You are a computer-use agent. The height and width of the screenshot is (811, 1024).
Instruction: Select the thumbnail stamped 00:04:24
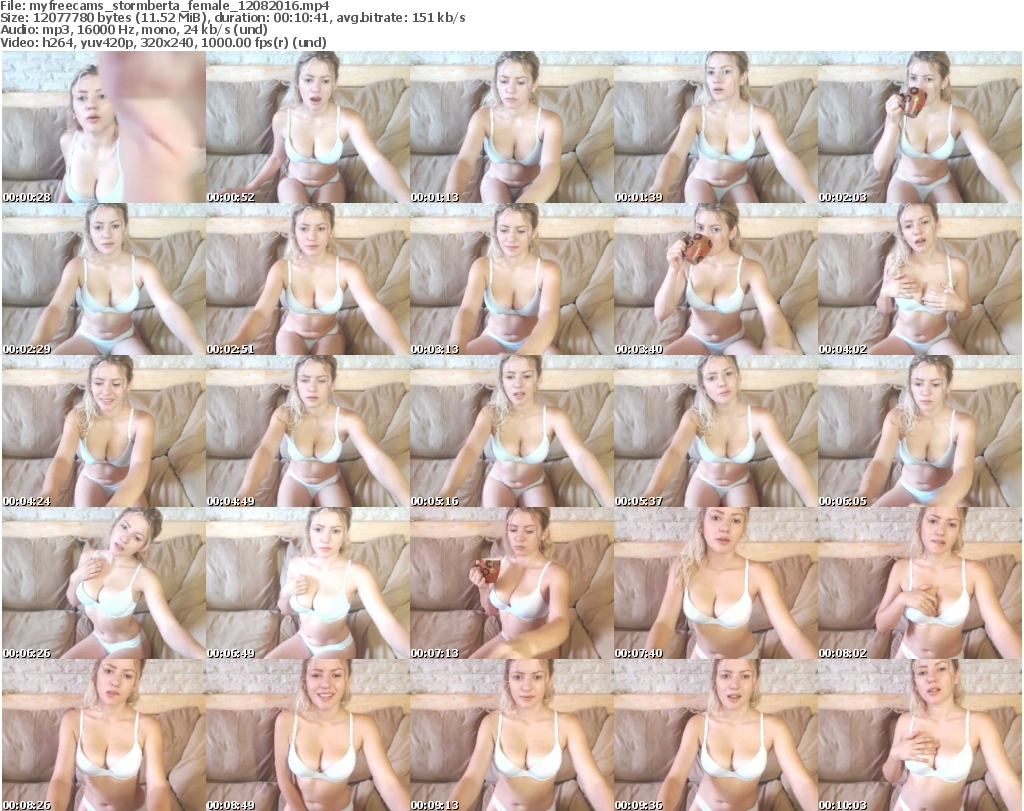[104, 431]
